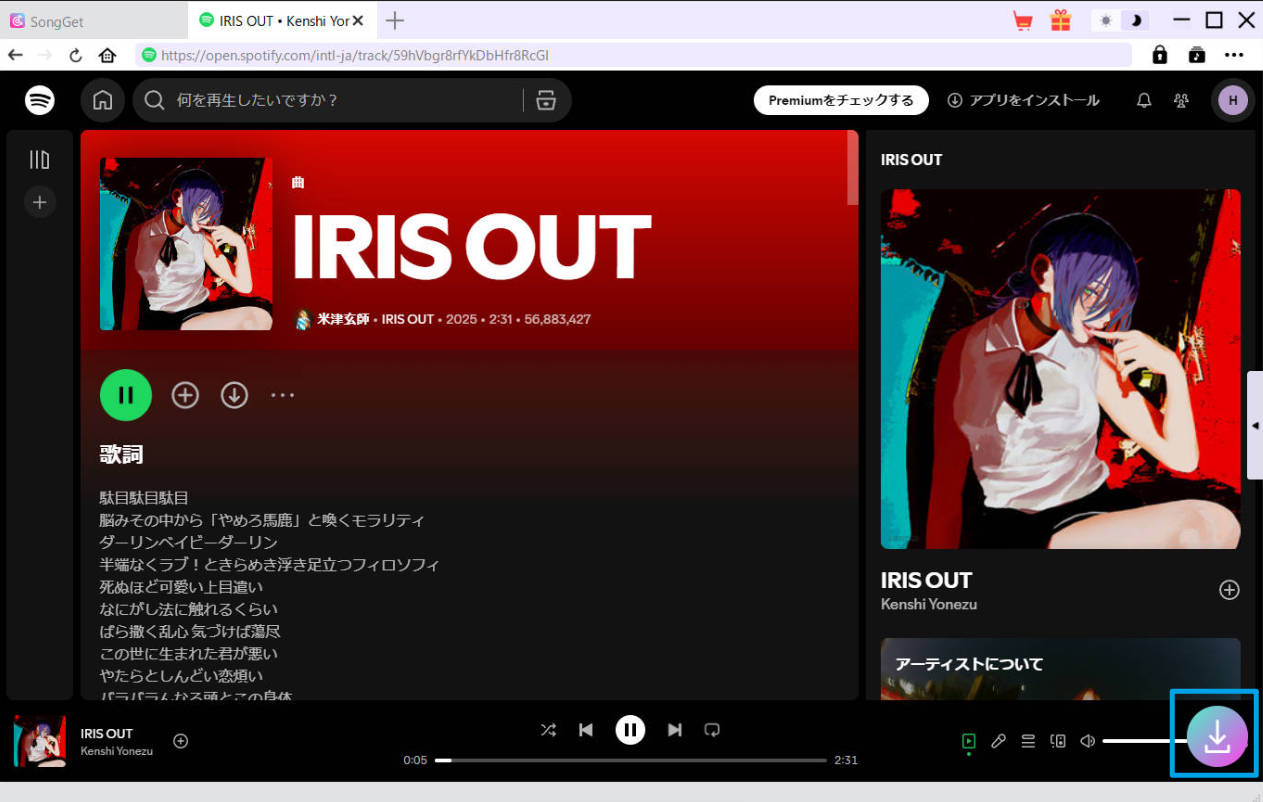Screen dimensions: 1263x802
Task: Open the connect to a device icon
Action: point(1058,741)
